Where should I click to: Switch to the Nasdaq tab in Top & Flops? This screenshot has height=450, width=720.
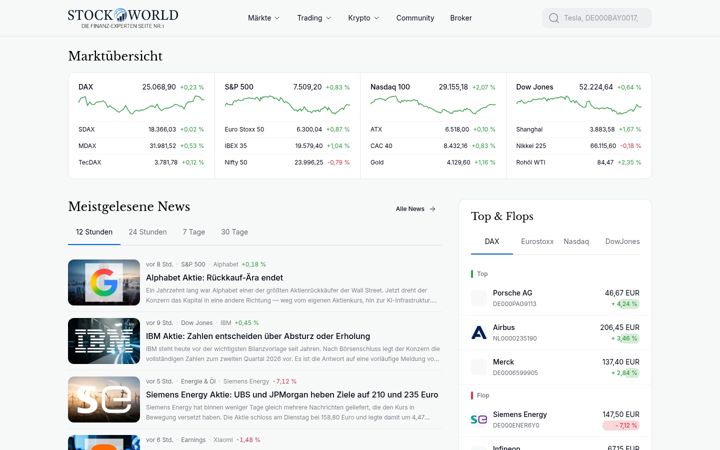coord(576,242)
